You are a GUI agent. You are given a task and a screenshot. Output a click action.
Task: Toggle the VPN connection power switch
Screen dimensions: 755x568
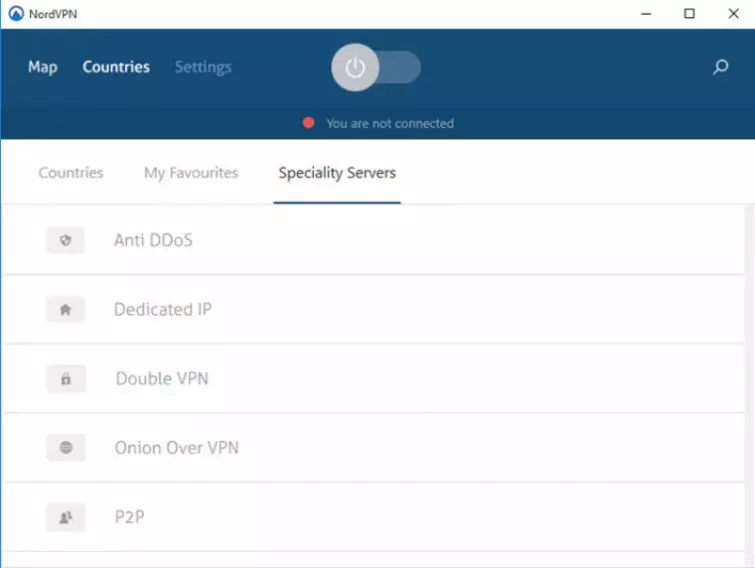(x=376, y=68)
